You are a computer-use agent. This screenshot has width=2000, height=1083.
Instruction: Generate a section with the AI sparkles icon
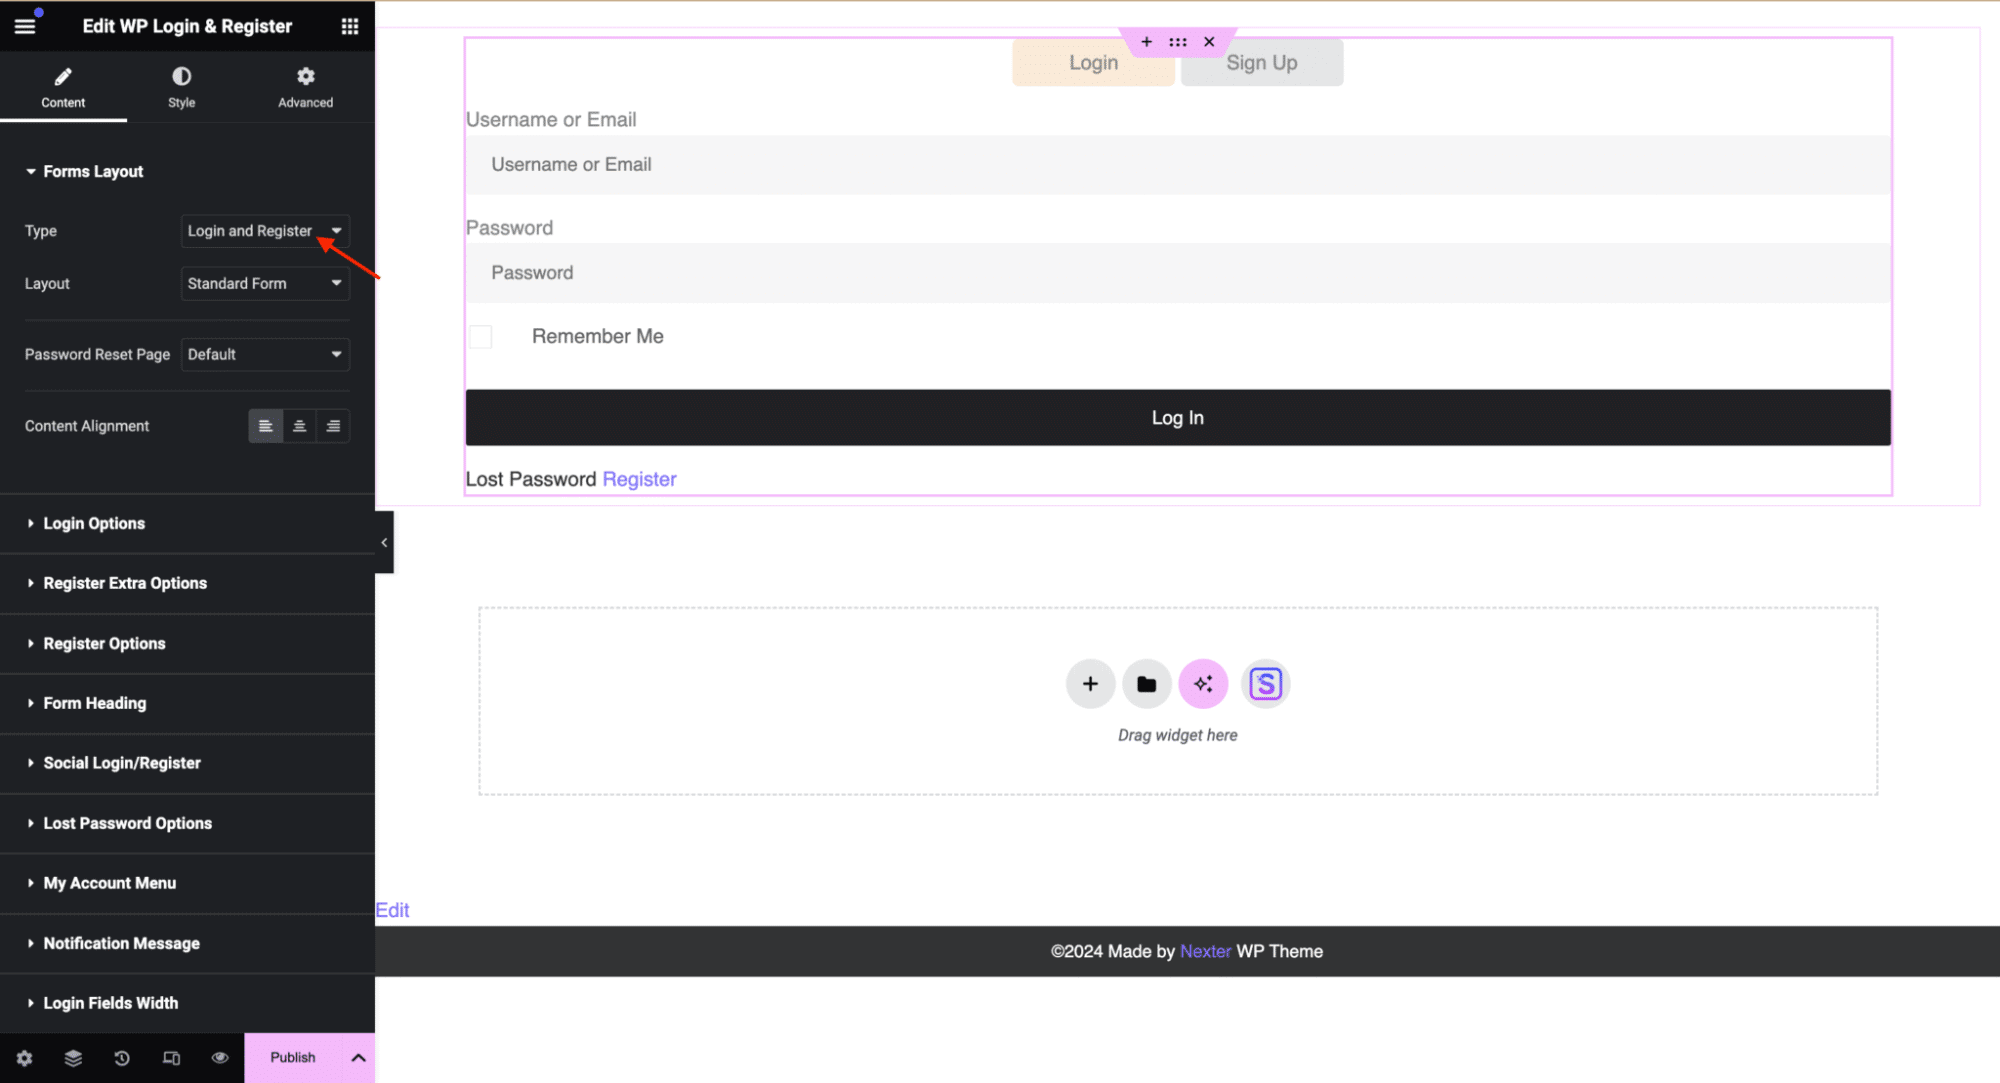click(x=1202, y=684)
